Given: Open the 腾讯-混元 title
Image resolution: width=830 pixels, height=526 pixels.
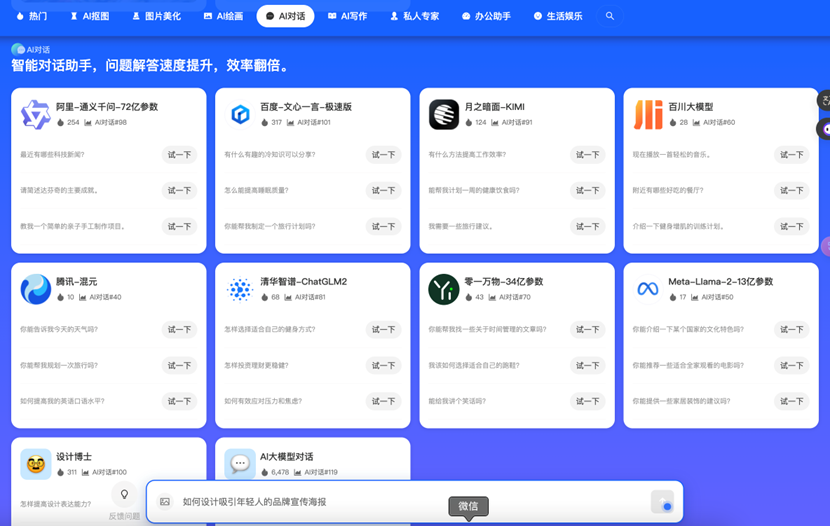Looking at the screenshot, I should (x=77, y=282).
